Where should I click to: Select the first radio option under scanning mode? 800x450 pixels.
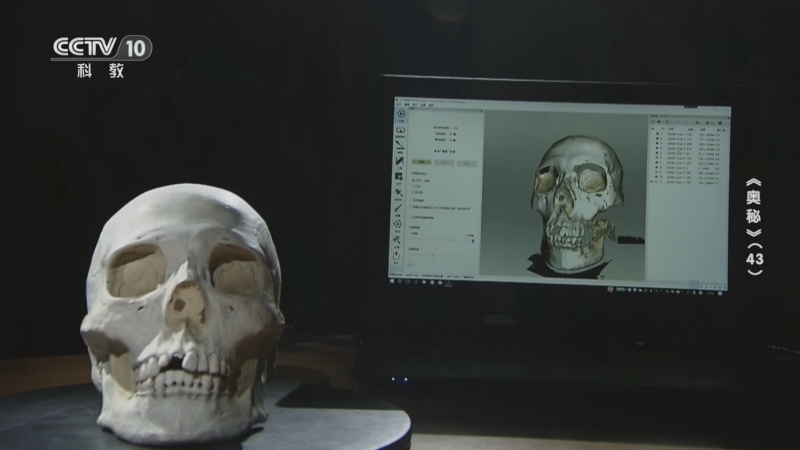coord(413,181)
